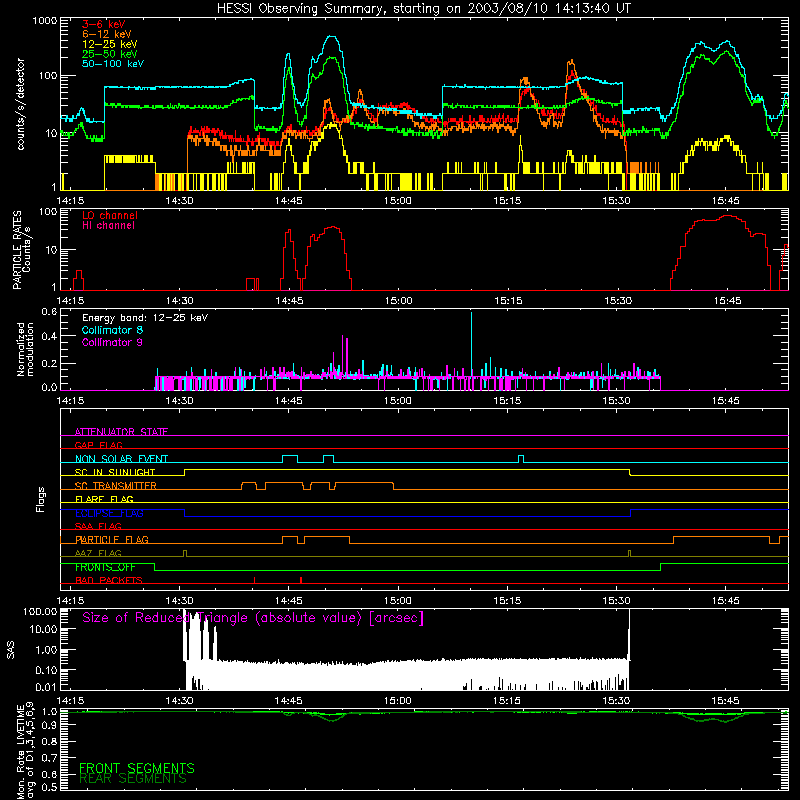Viewport: 800px width, 800px height.
Task: Click the FRONTS OFF flag label
Action: pyautogui.click(x=105, y=567)
